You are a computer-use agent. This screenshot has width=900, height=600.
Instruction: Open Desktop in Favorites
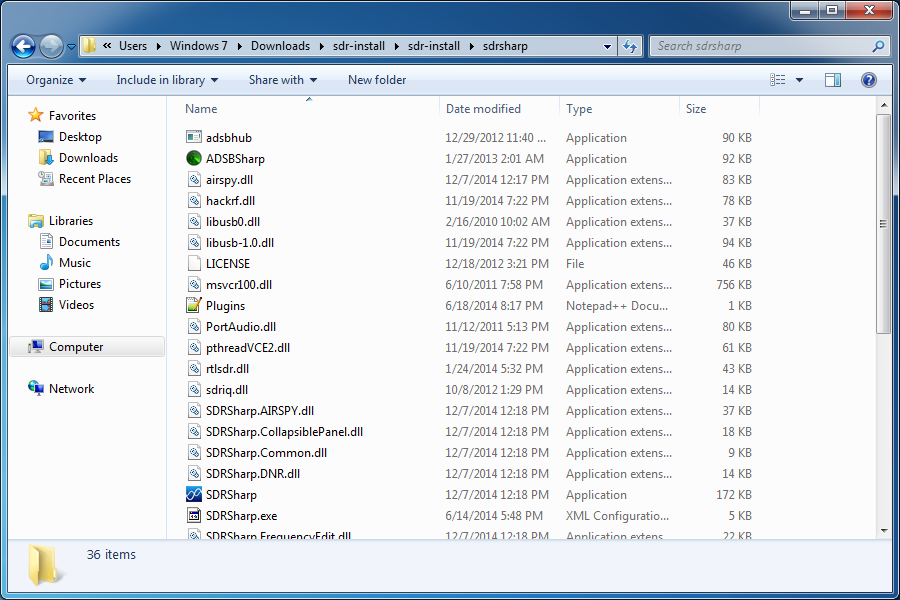[x=80, y=137]
